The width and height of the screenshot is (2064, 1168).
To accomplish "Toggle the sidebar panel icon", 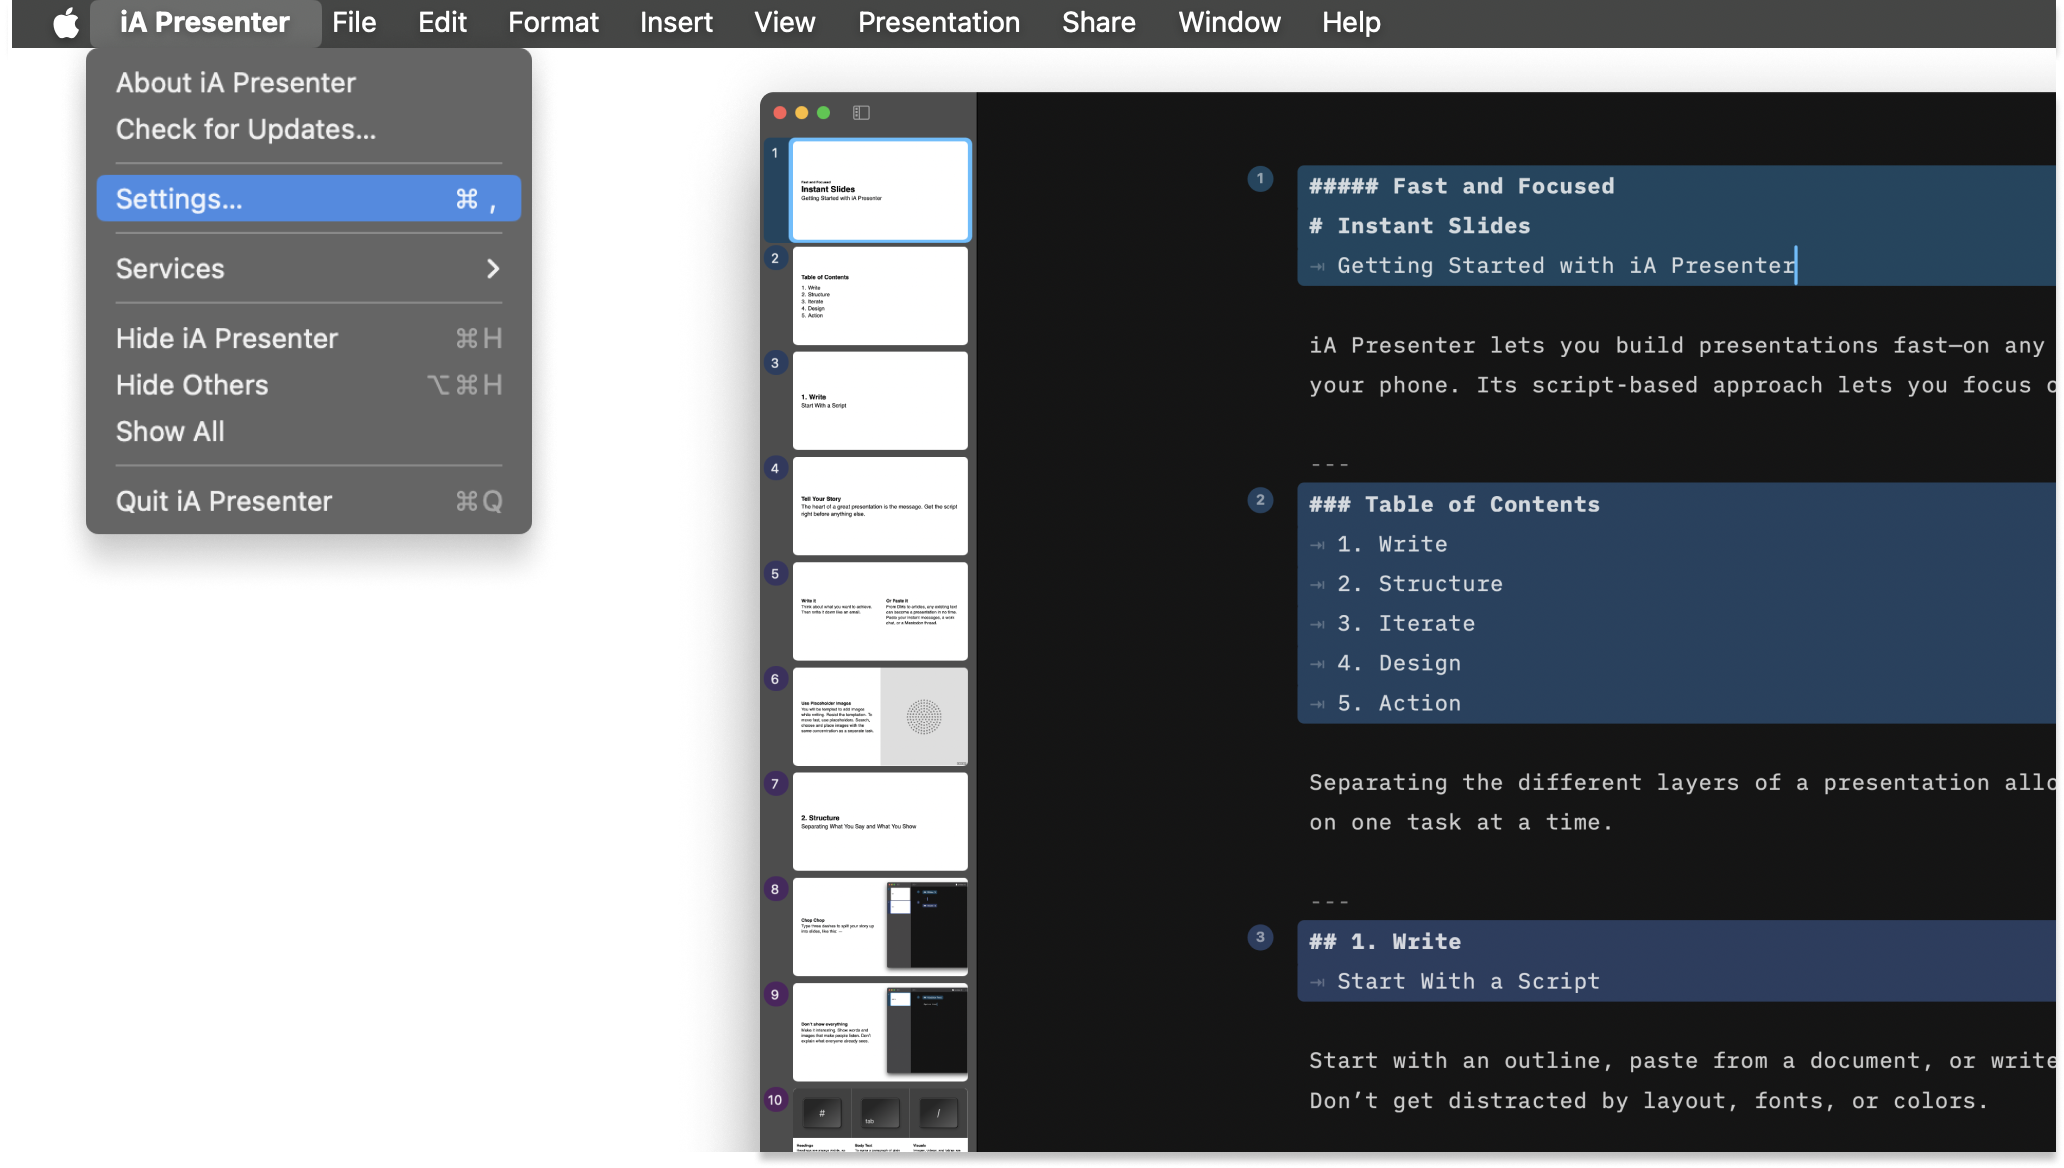I will tap(861, 113).
